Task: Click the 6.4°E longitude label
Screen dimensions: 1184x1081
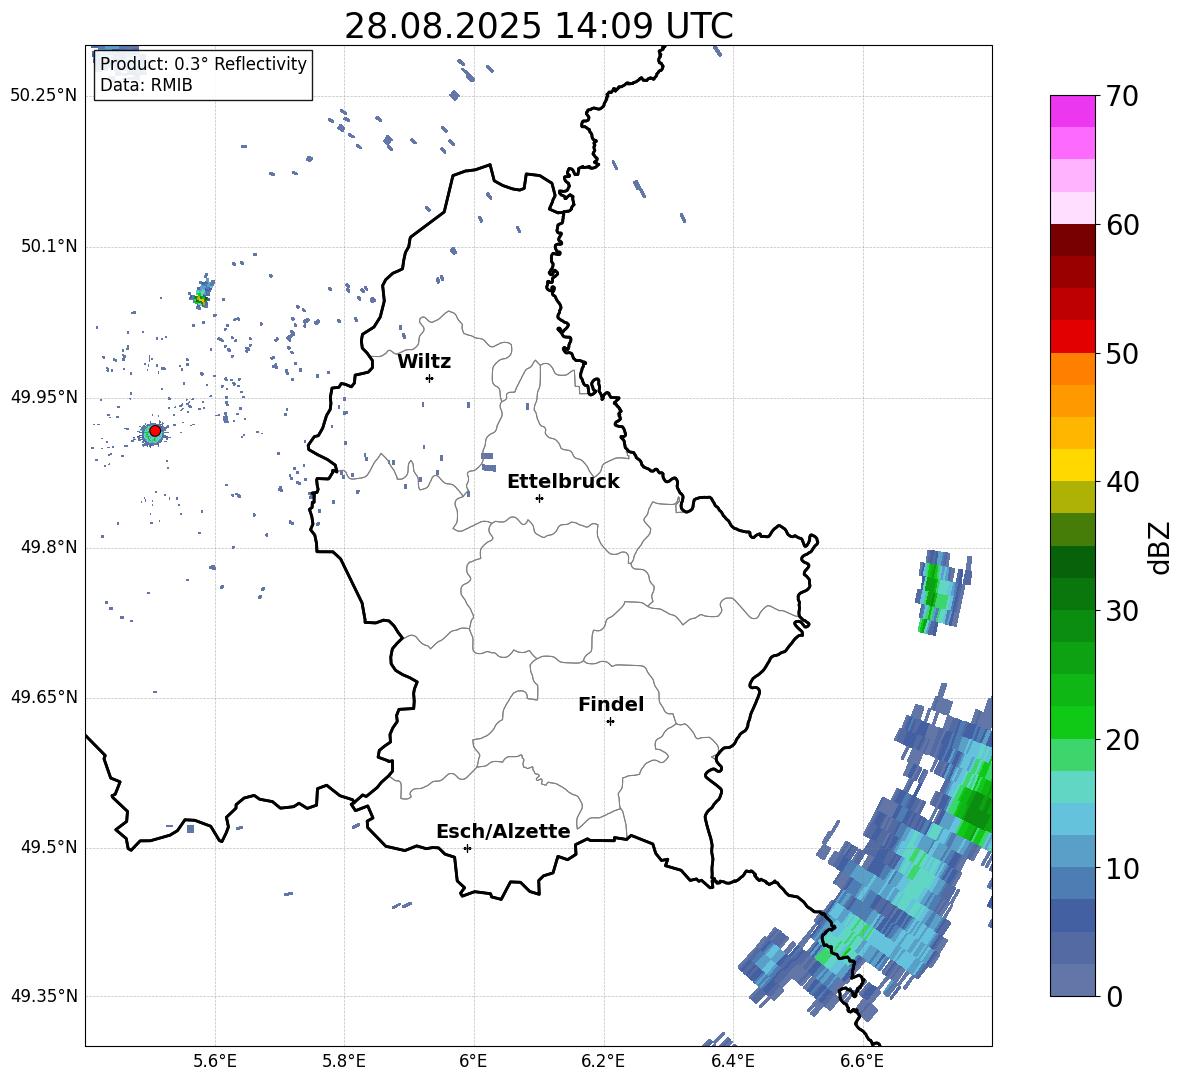Action: (732, 1062)
